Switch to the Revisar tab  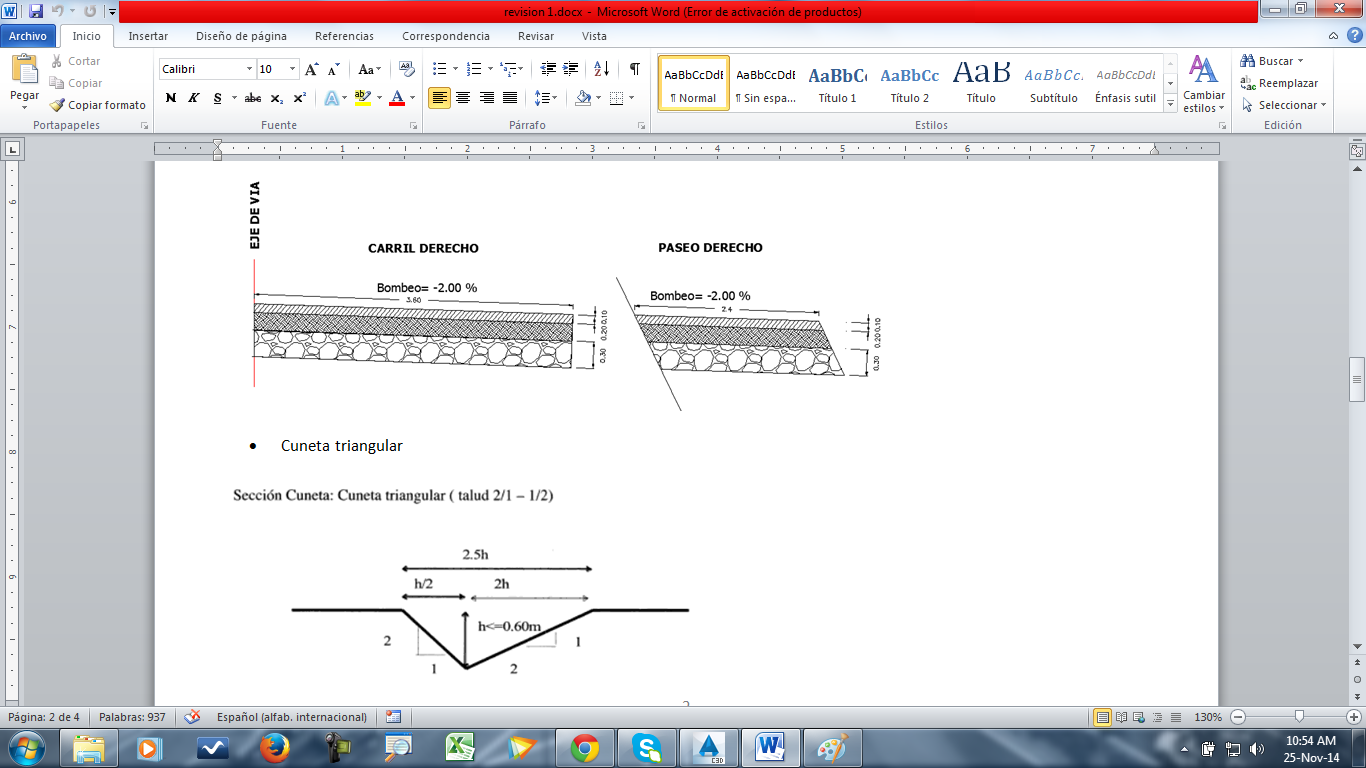click(x=536, y=36)
